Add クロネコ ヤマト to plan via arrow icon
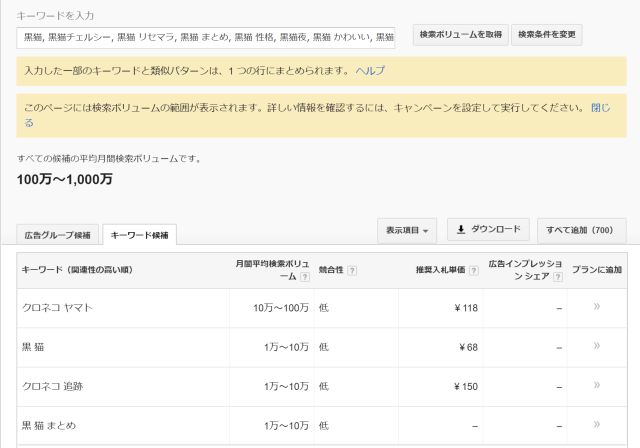Screen dimensions: 640x448 tap(597, 306)
